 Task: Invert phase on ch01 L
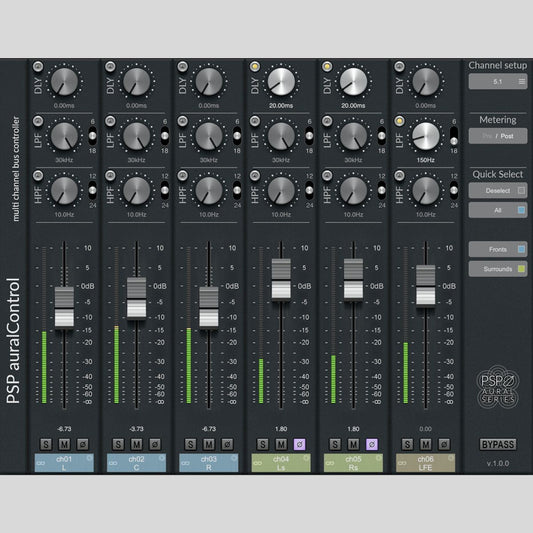pos(83,444)
